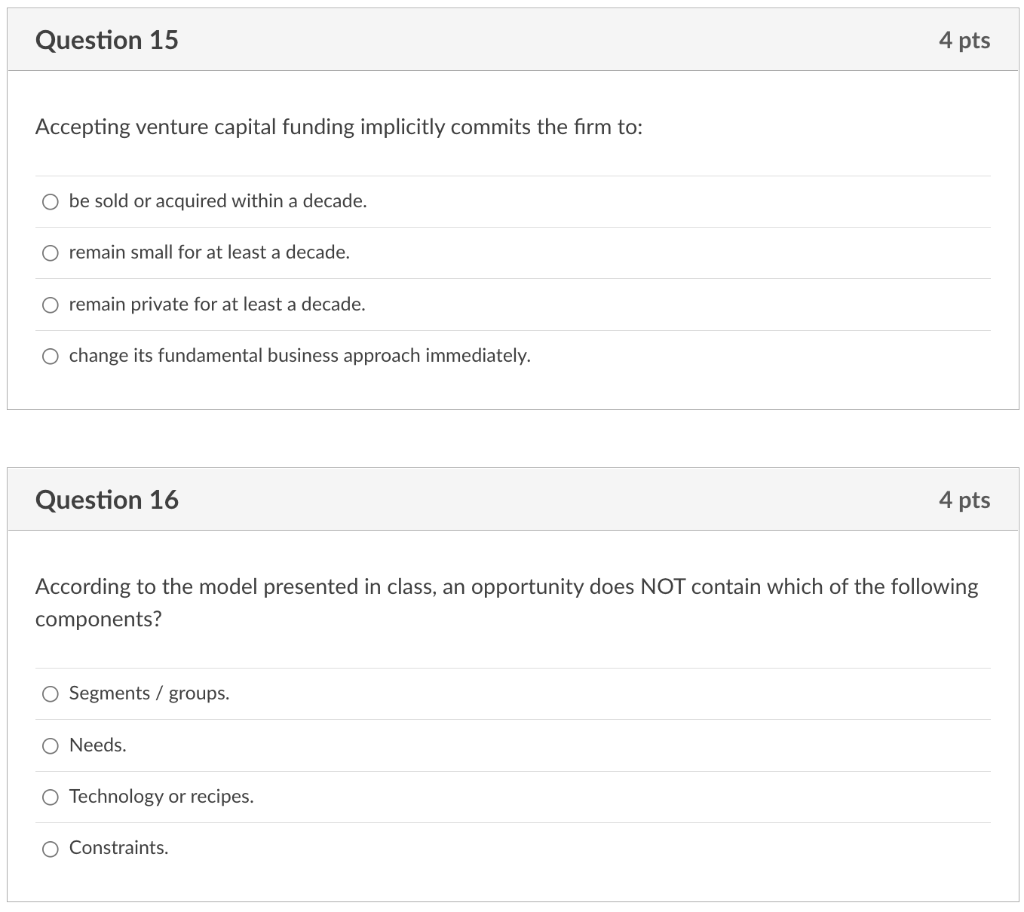1024x912 pixels.
Task: Click the "Question 16" header
Action: [x=106, y=499]
